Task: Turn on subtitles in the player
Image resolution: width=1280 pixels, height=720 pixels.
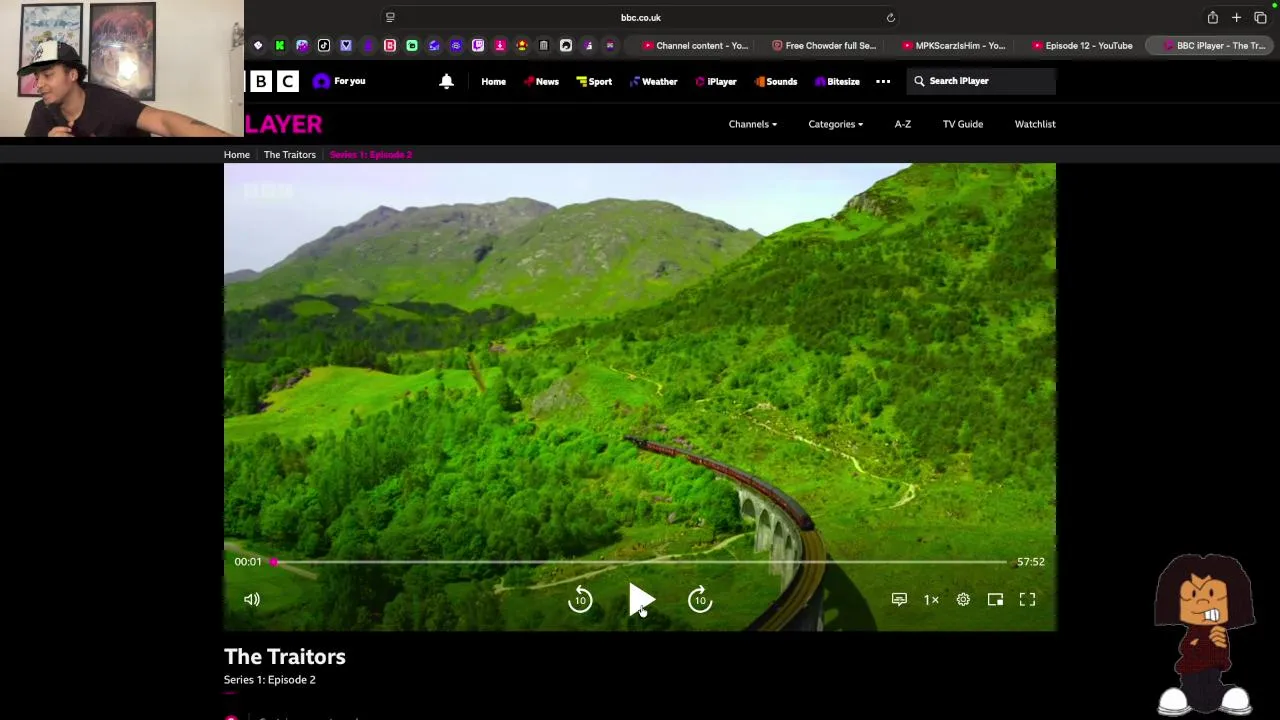Action: click(899, 599)
